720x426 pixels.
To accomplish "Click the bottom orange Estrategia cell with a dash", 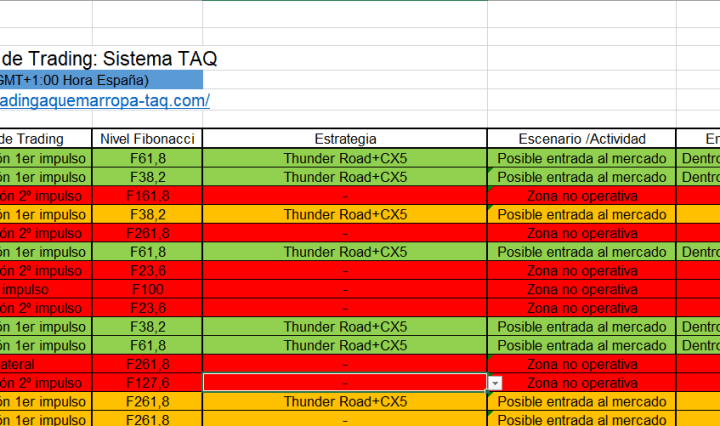I will (x=345, y=420).
